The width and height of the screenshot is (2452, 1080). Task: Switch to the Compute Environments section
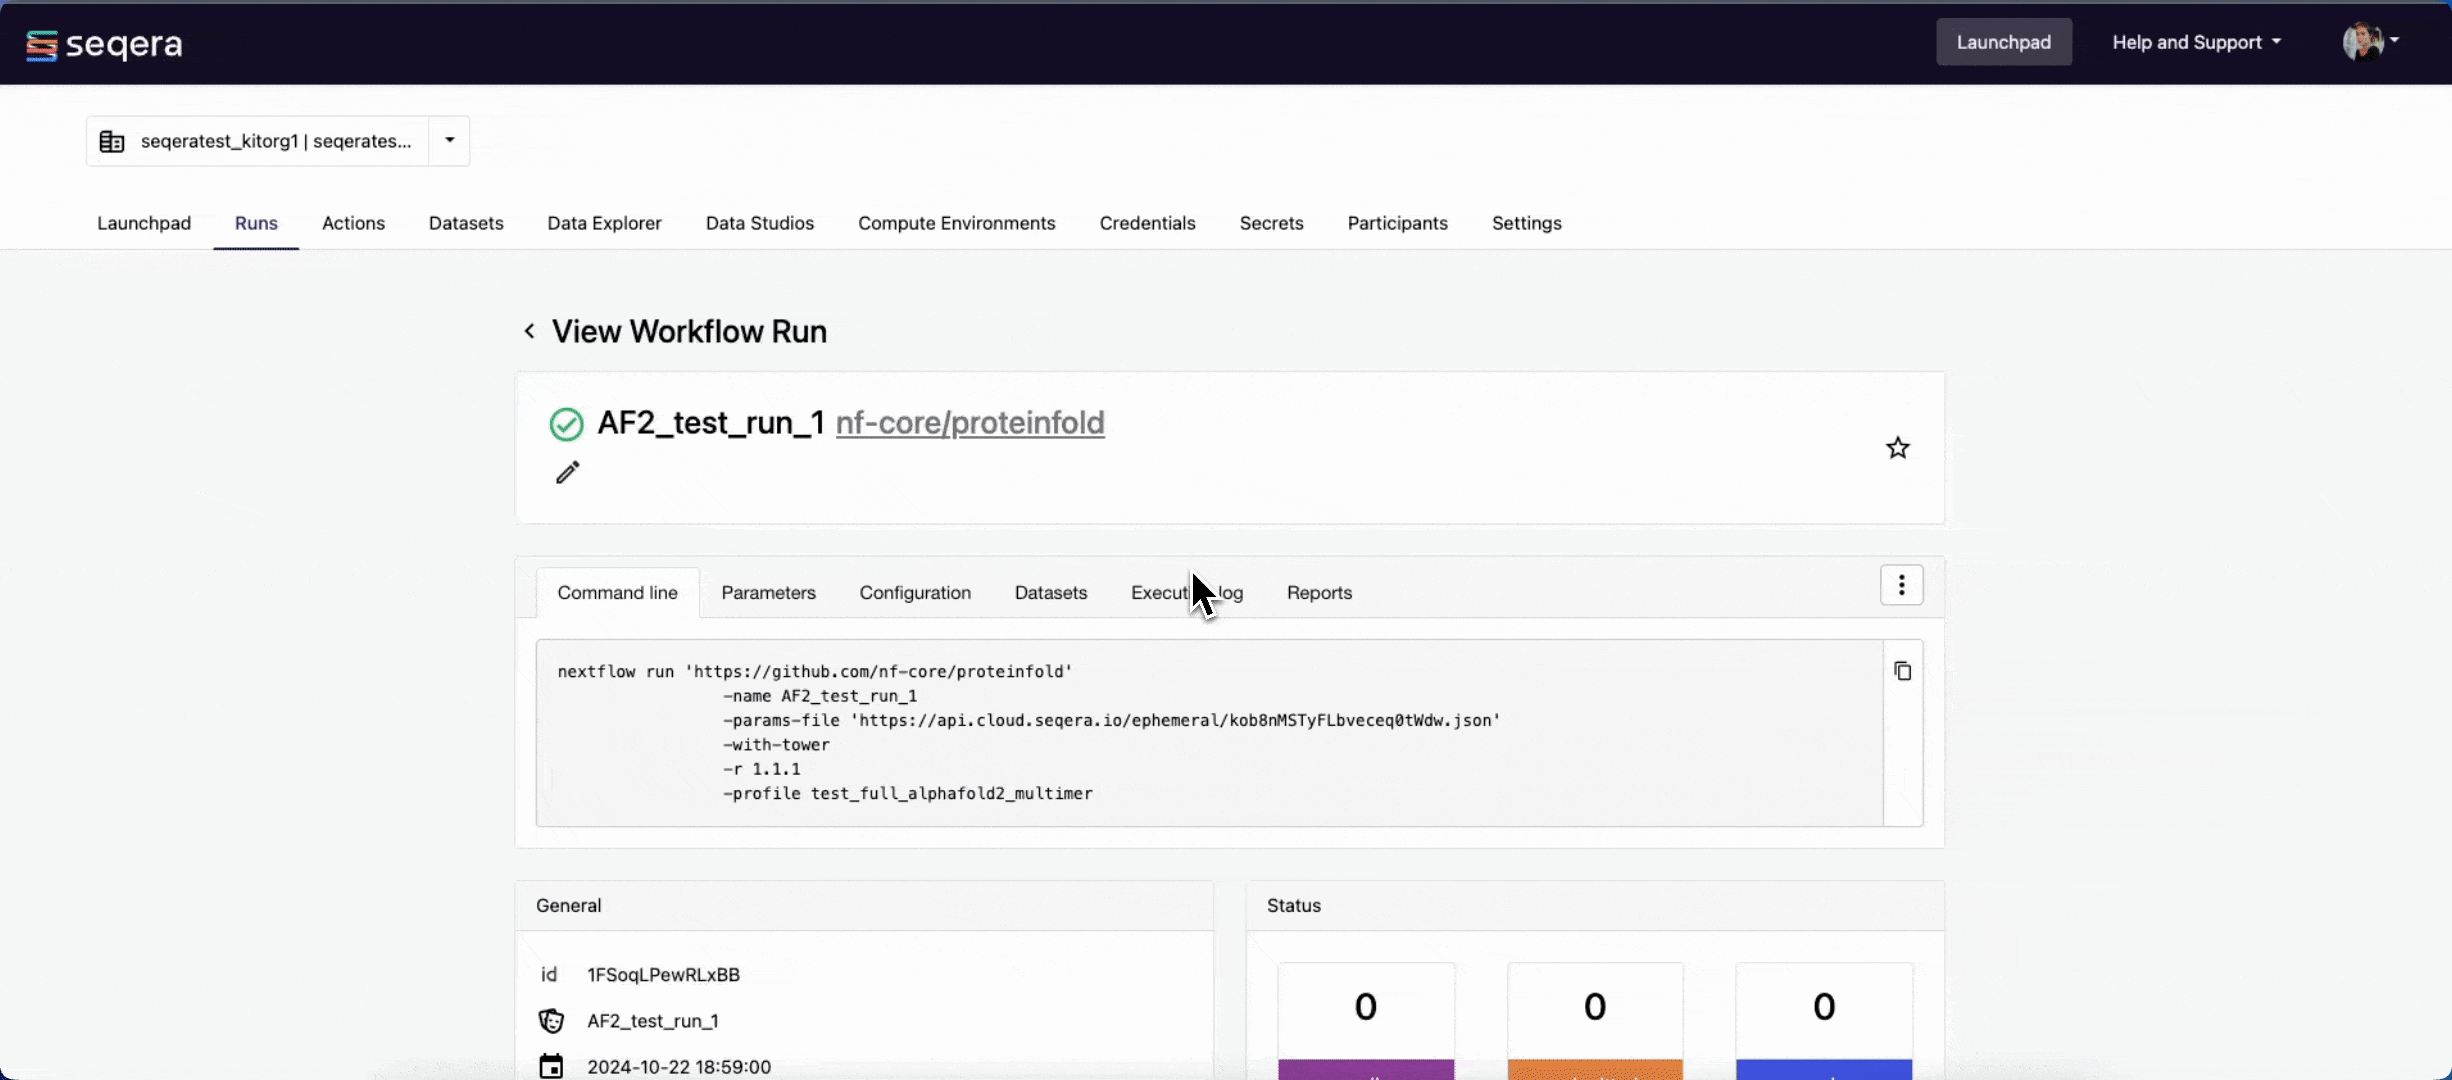956,223
